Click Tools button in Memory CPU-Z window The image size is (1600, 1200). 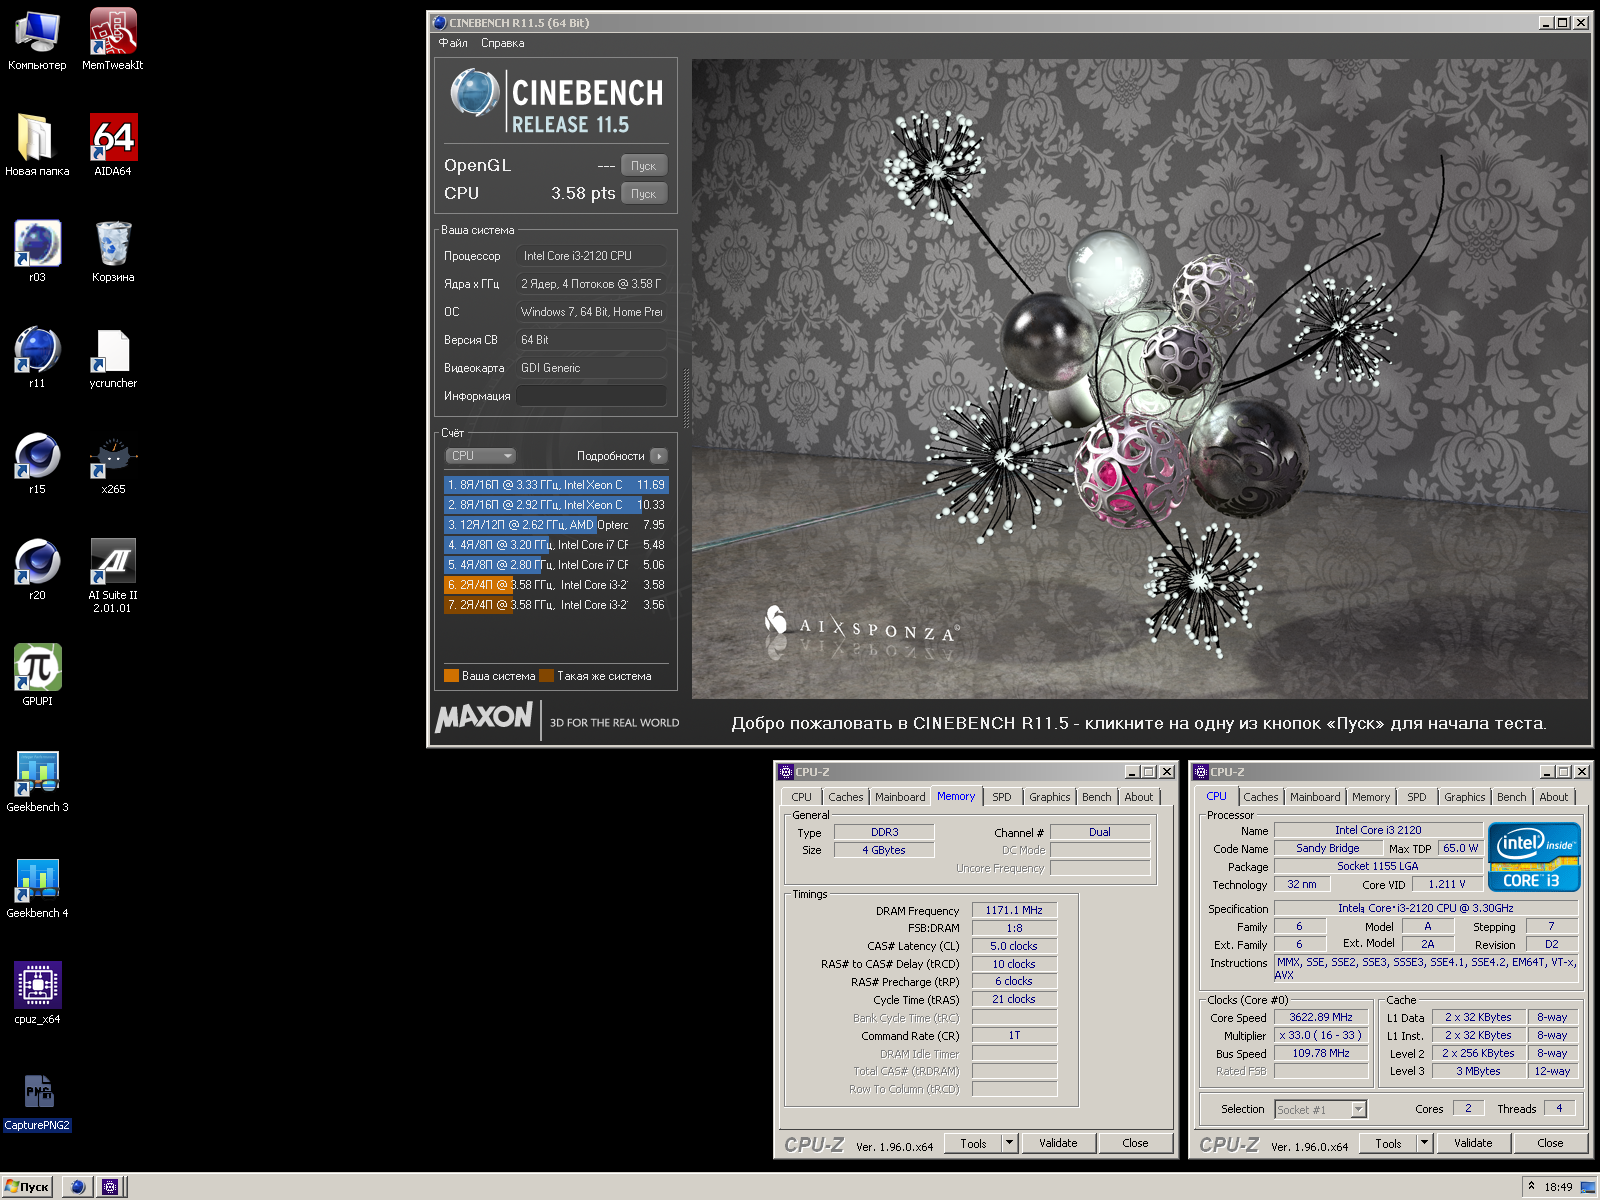point(973,1143)
